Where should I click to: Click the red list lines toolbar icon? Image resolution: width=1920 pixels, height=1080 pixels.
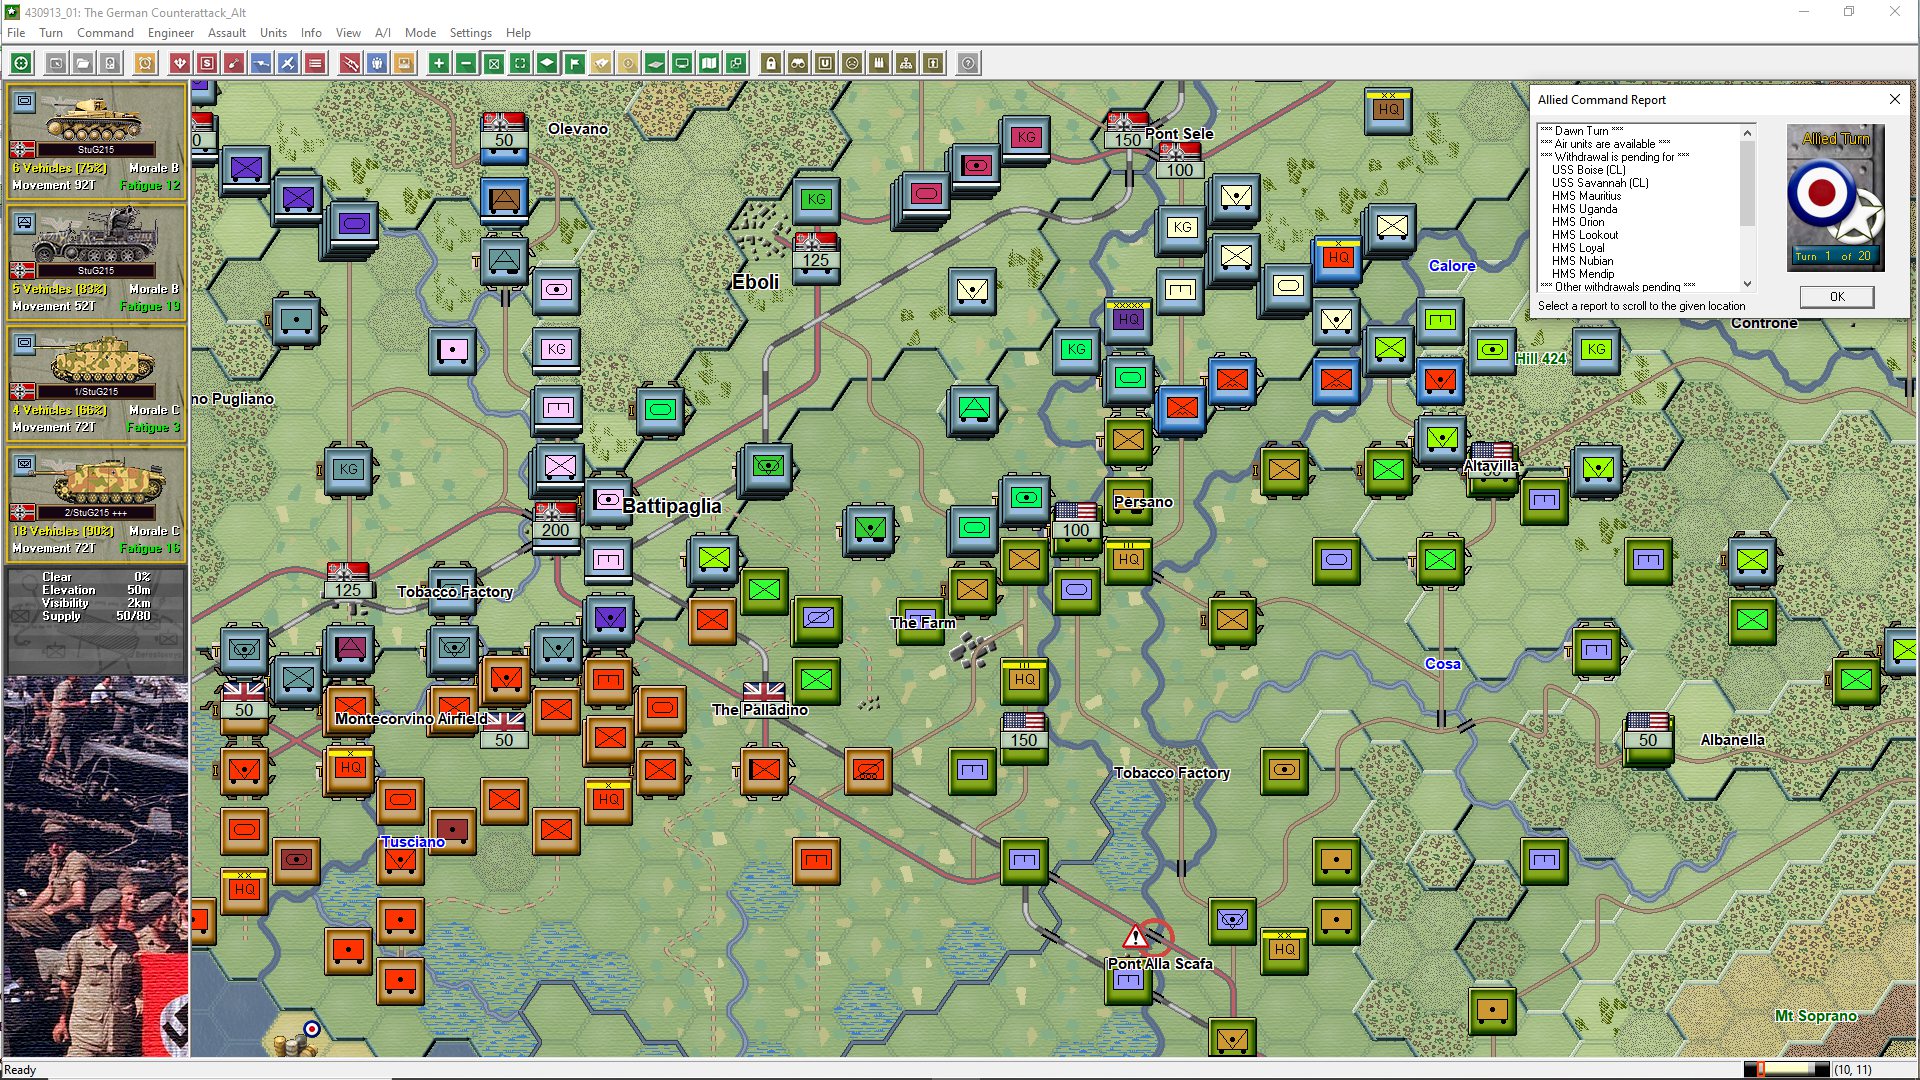(315, 63)
